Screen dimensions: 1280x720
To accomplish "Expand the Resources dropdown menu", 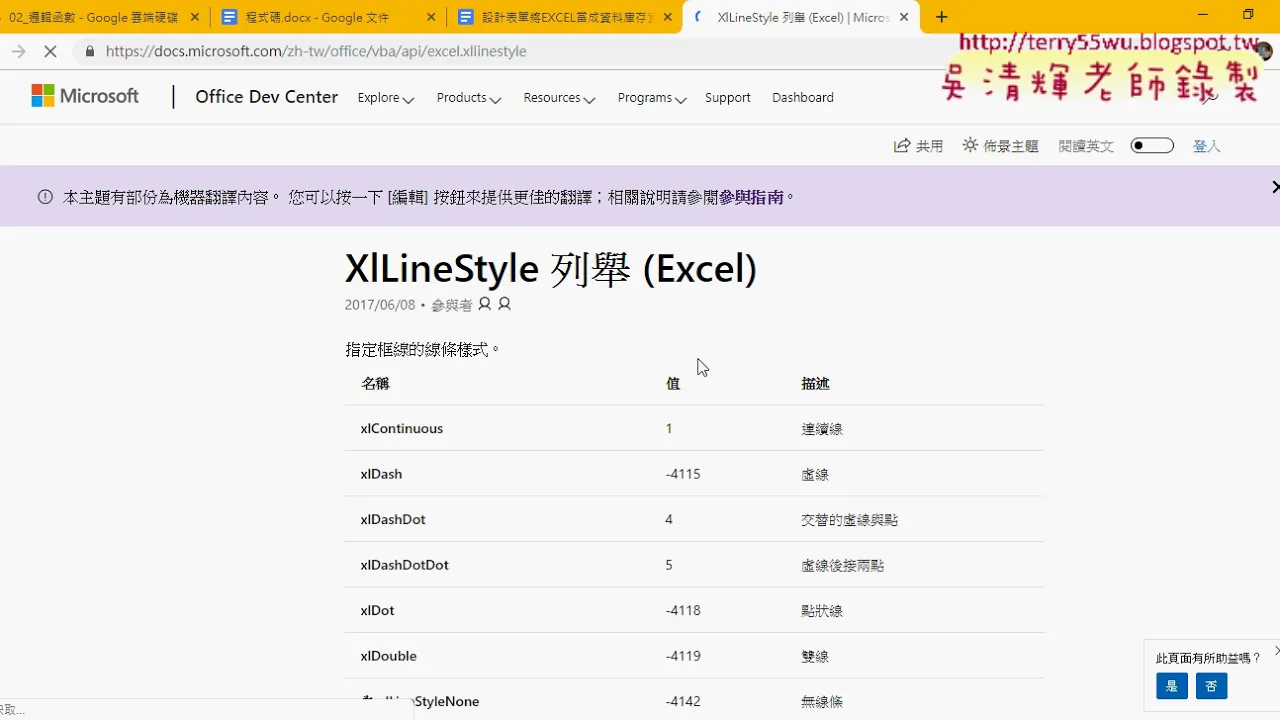I will coord(559,98).
